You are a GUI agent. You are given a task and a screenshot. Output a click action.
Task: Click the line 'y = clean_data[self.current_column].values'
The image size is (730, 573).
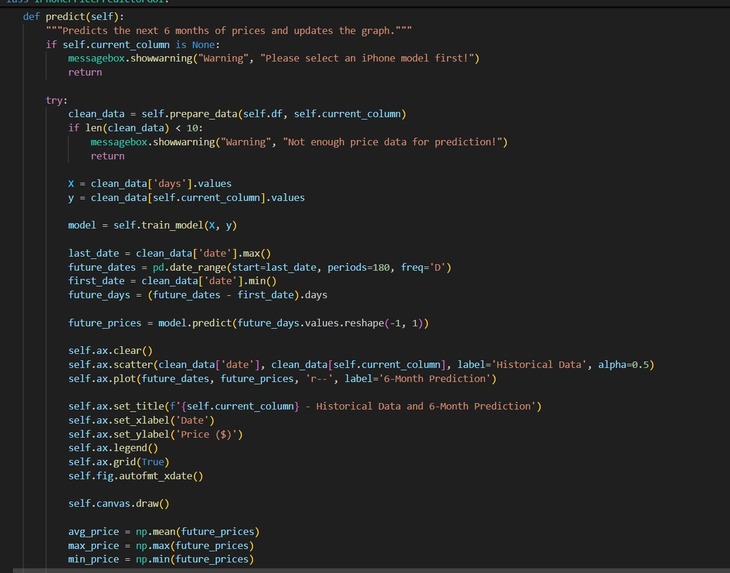[x=186, y=197]
